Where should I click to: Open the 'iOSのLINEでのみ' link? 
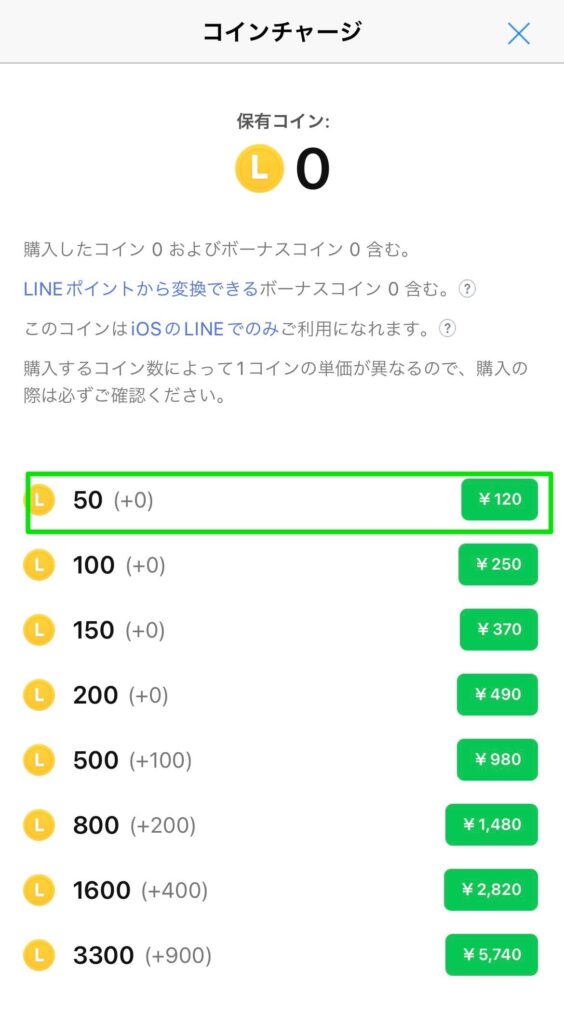[x=205, y=328]
